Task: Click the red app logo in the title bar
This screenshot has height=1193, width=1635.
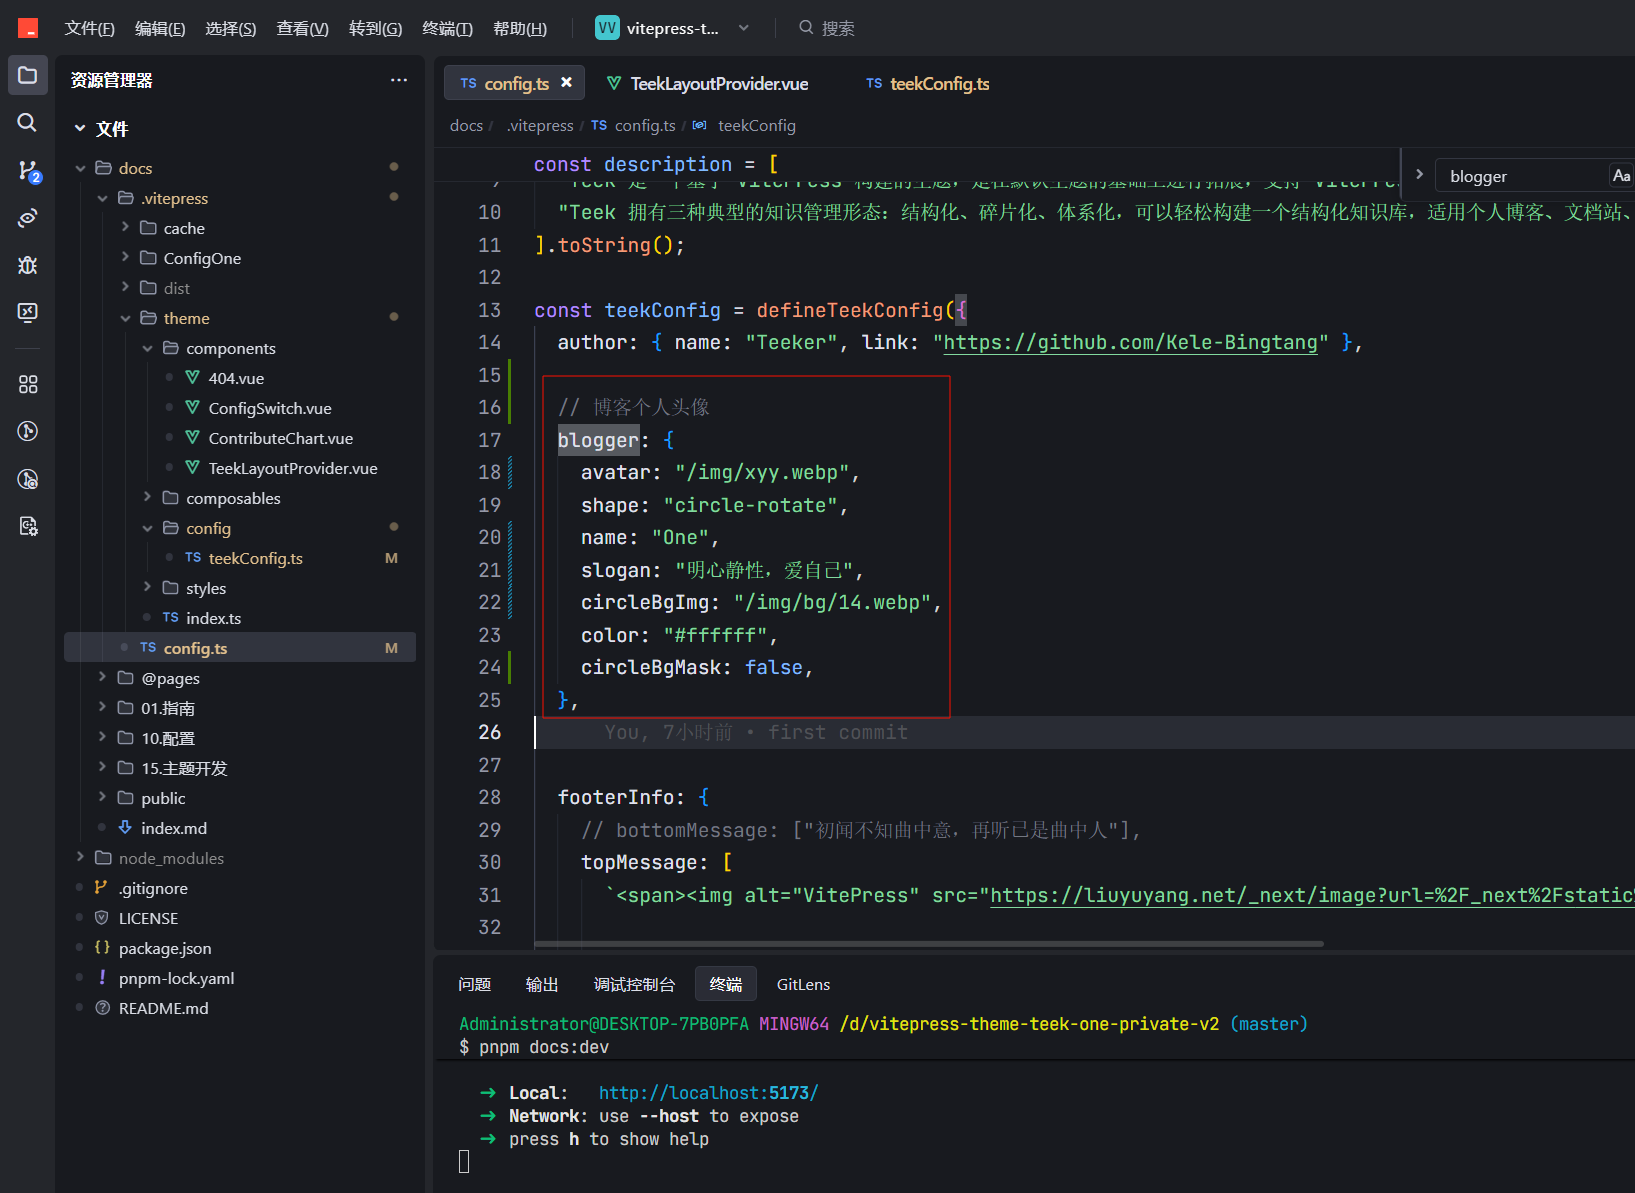Action: pos(28,28)
